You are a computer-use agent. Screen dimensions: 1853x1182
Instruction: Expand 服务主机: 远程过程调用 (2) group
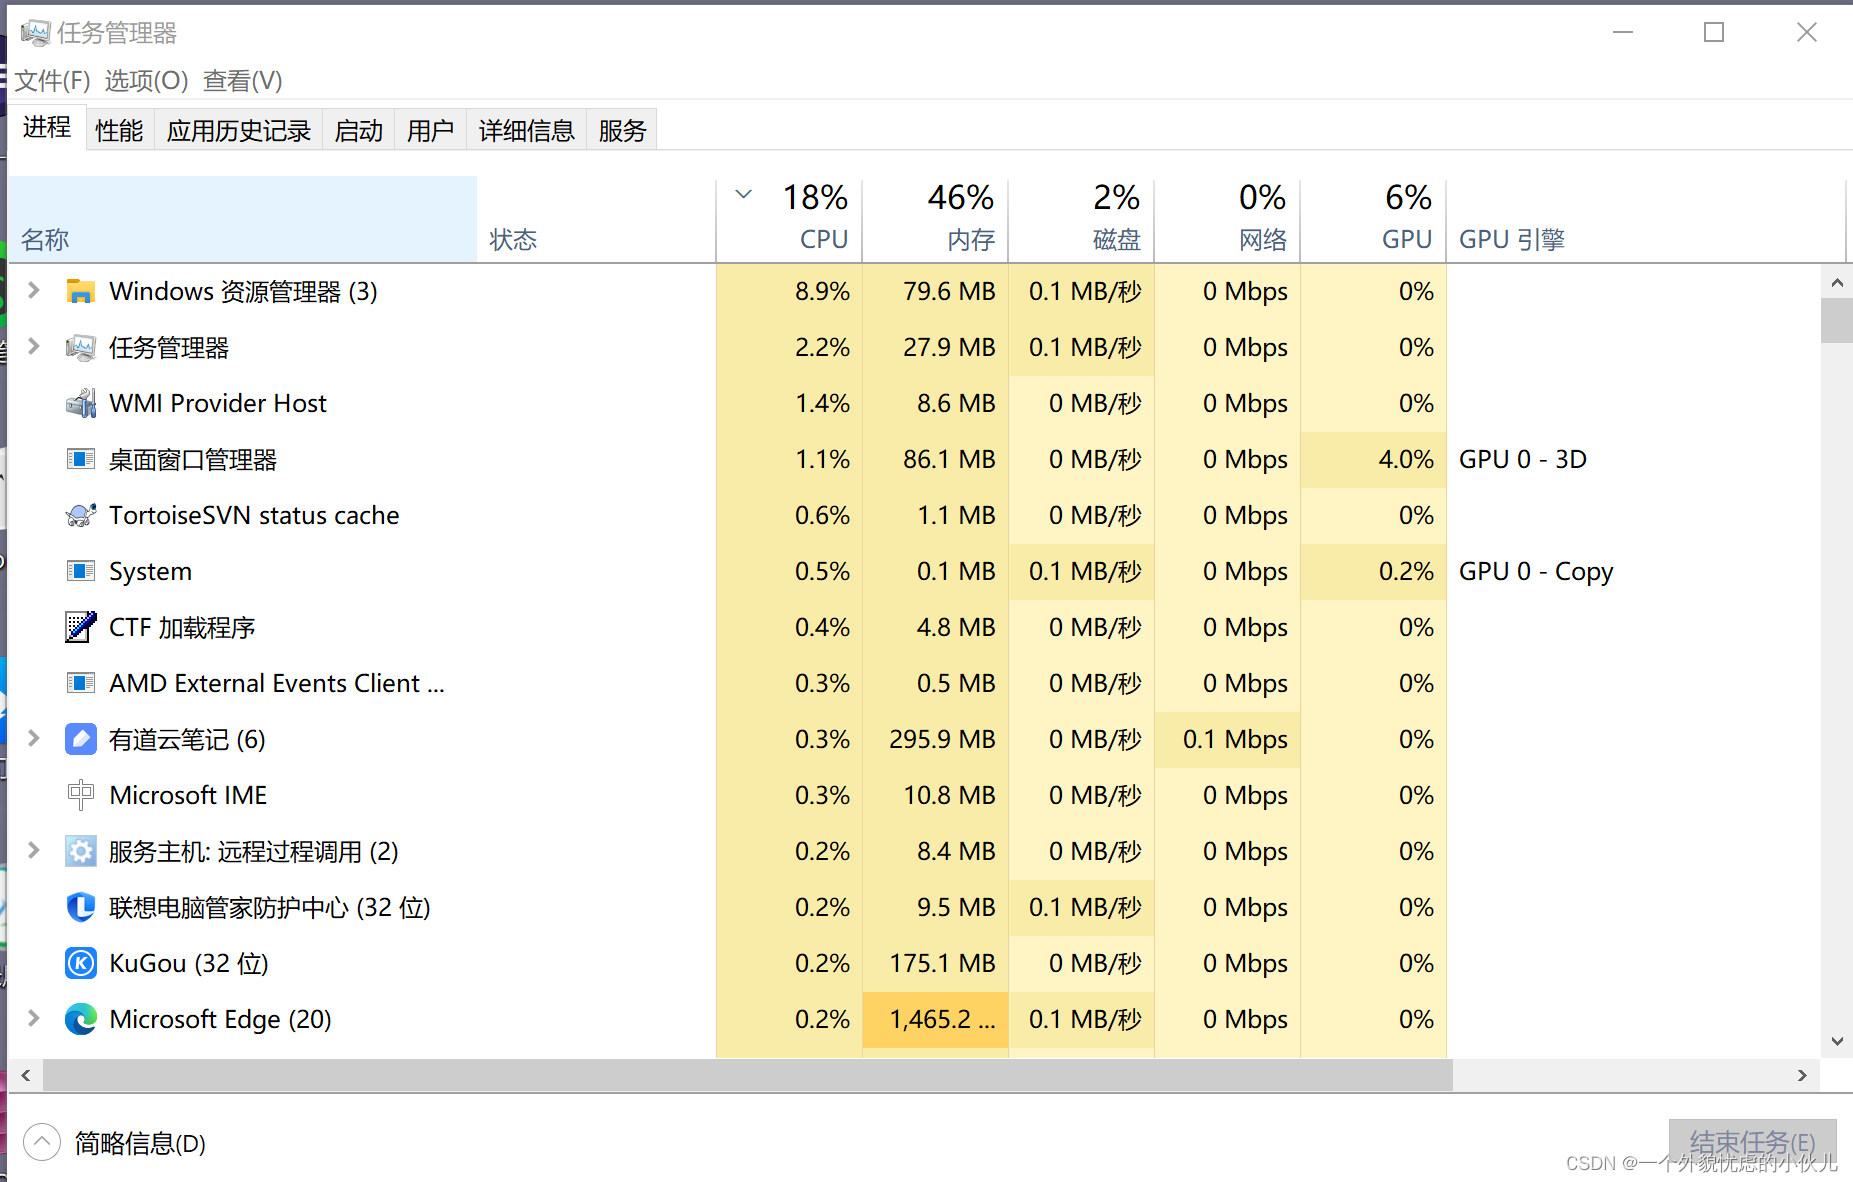tap(33, 850)
